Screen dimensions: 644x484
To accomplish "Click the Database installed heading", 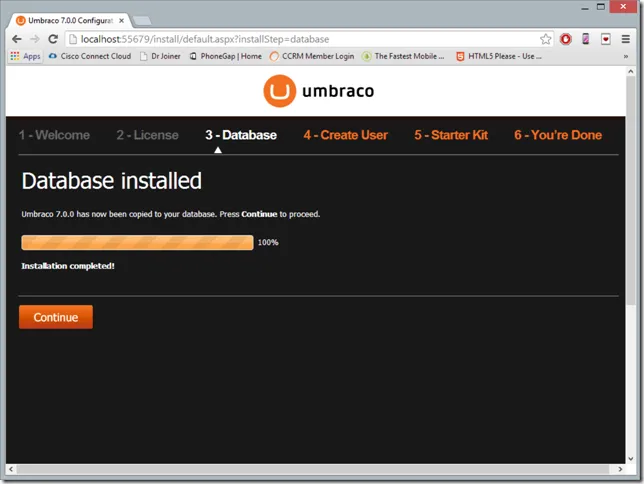I will [x=112, y=181].
